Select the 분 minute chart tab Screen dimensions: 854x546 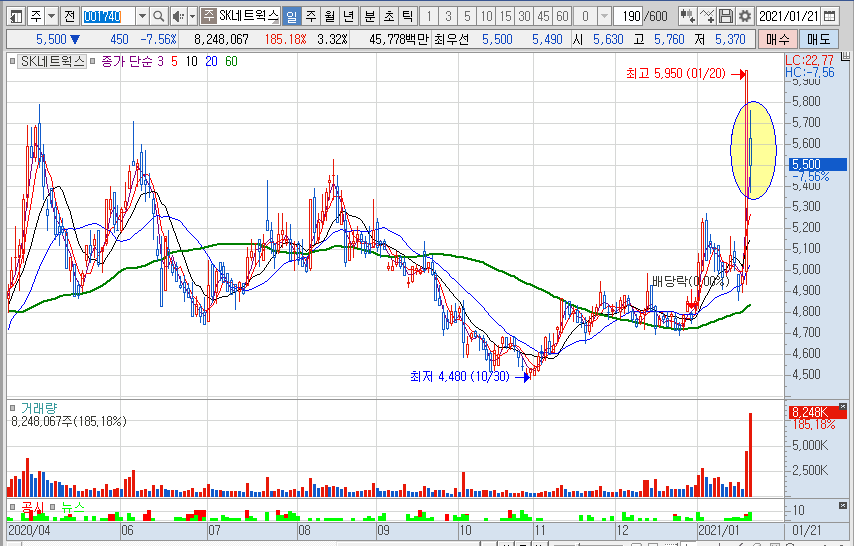click(x=369, y=17)
